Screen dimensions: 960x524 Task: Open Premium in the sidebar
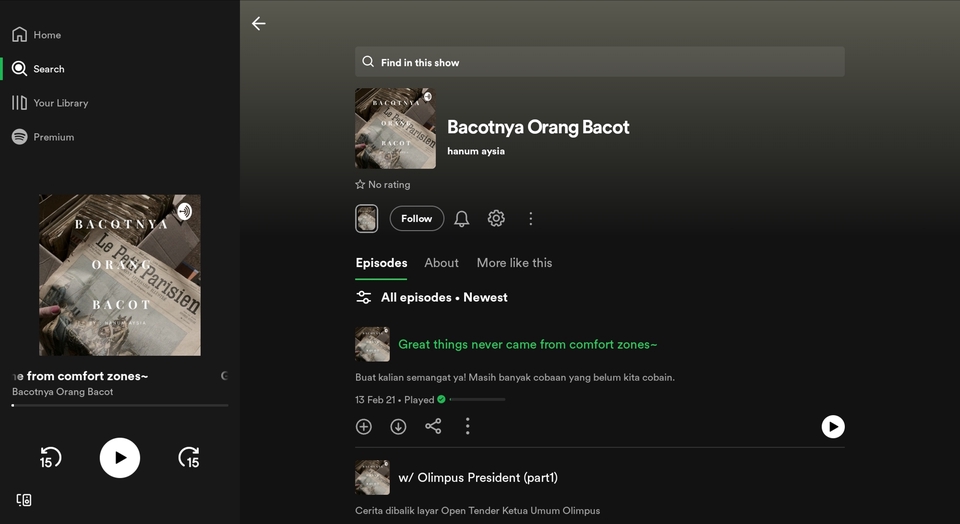pyautogui.click(x=43, y=137)
